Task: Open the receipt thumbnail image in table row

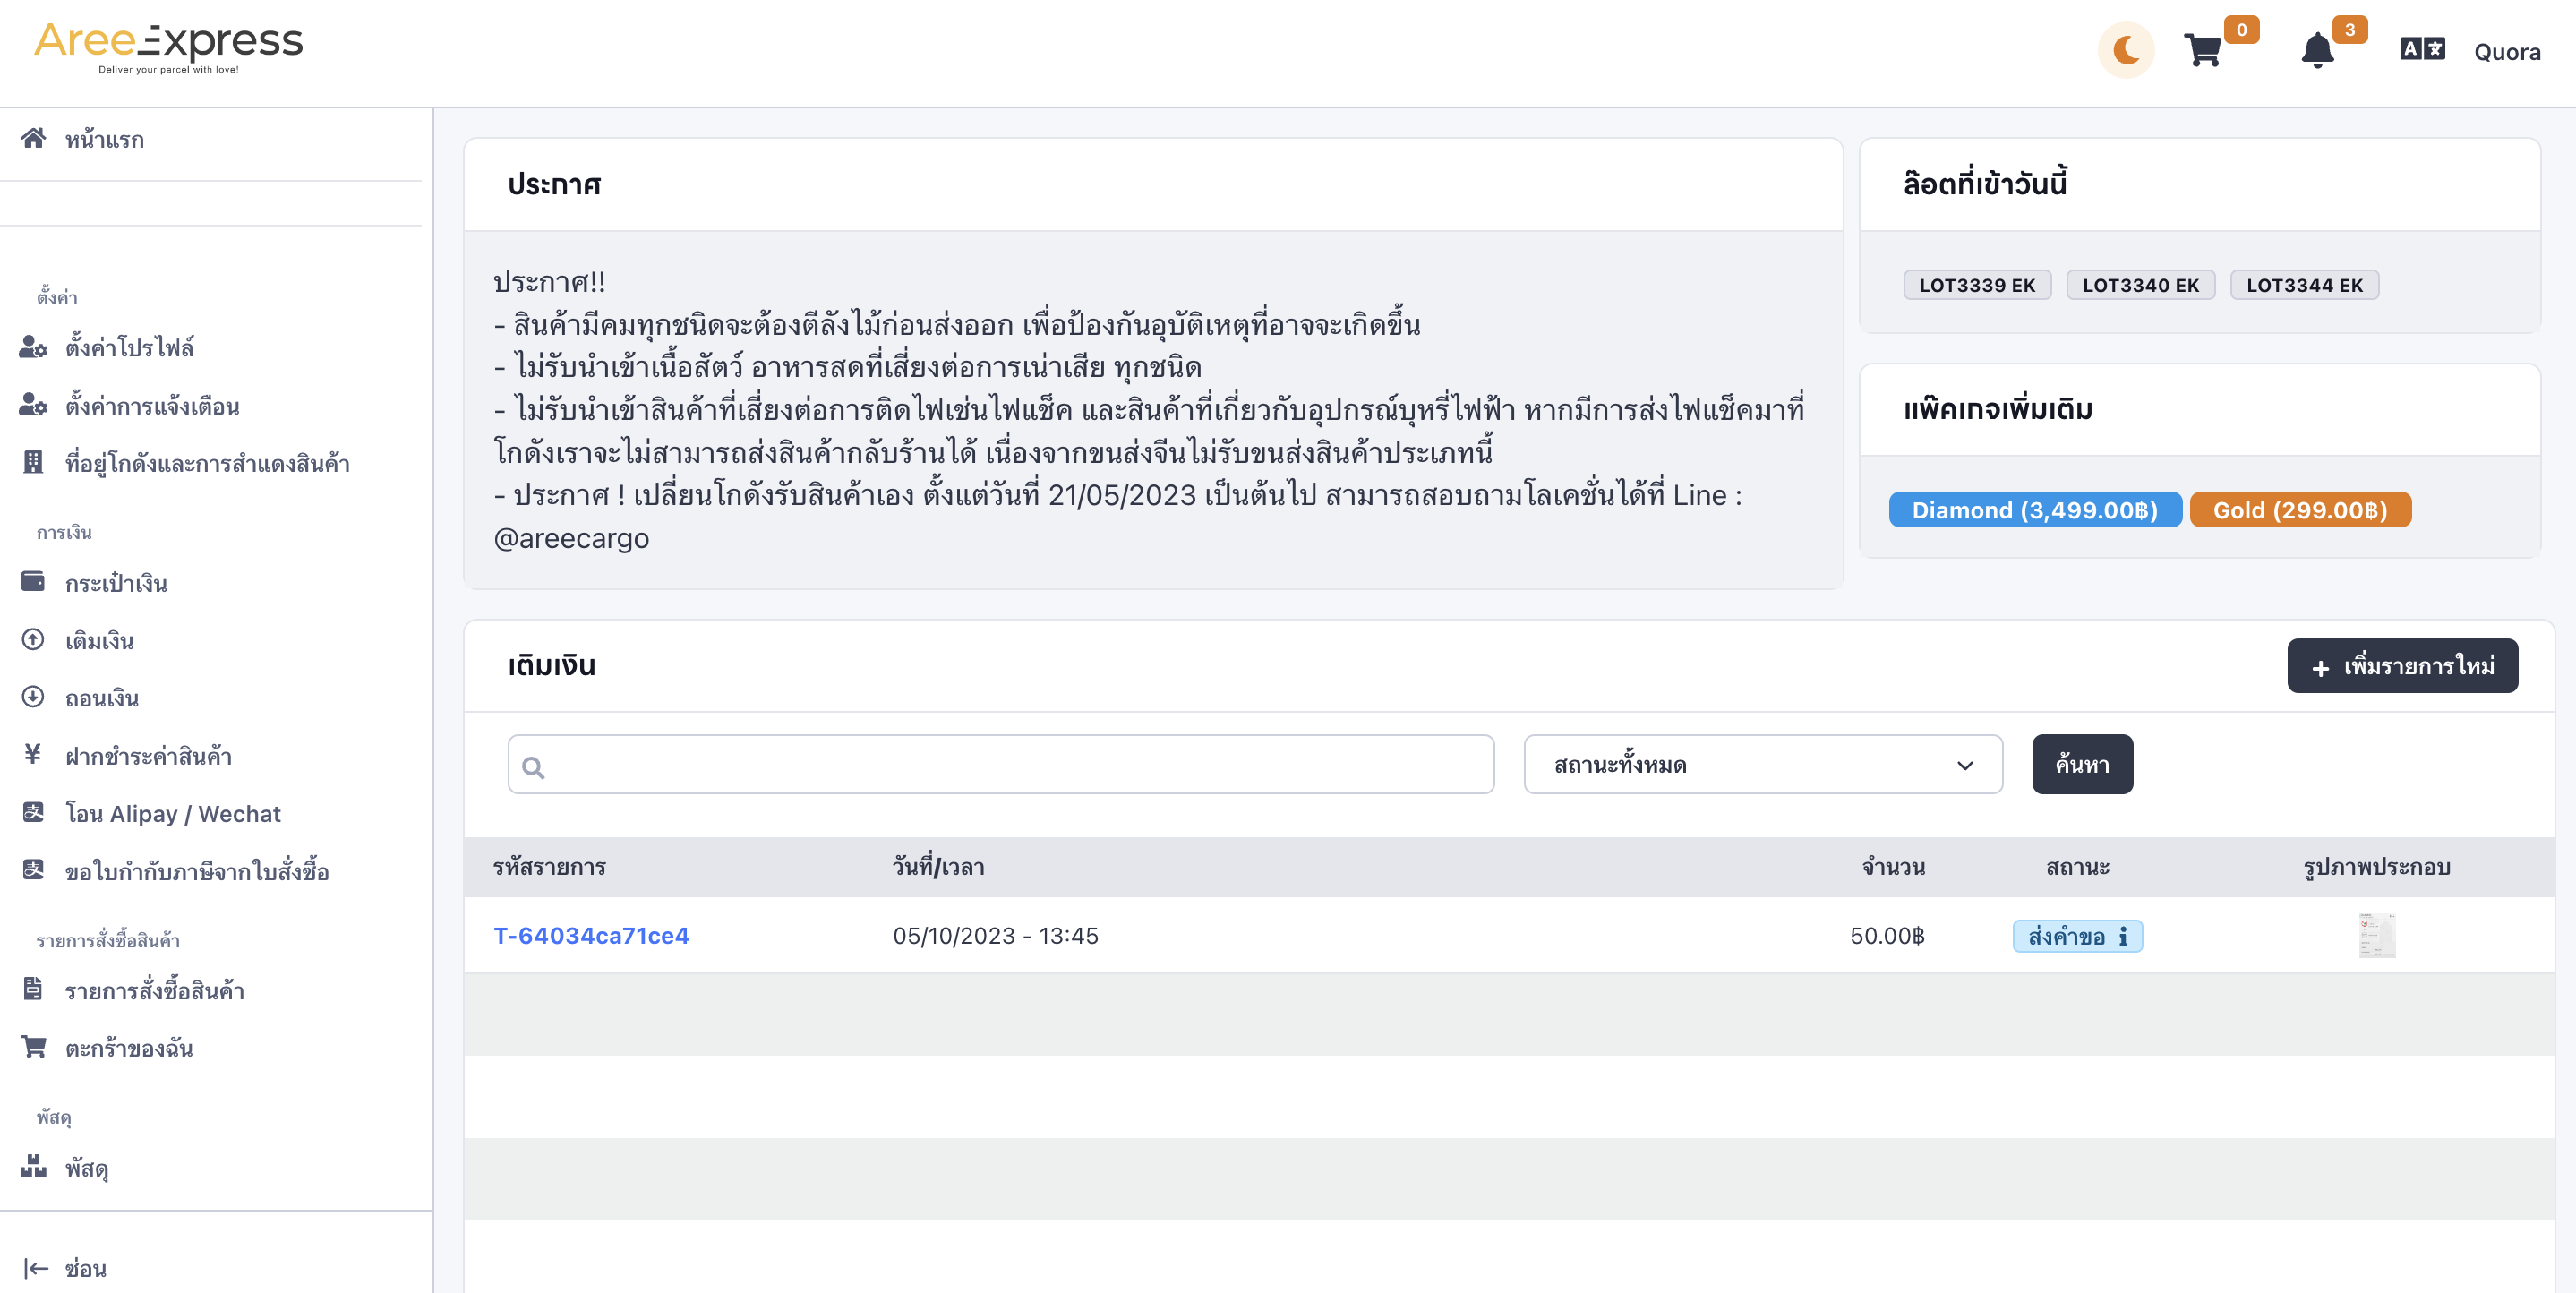Action: [x=2377, y=936]
